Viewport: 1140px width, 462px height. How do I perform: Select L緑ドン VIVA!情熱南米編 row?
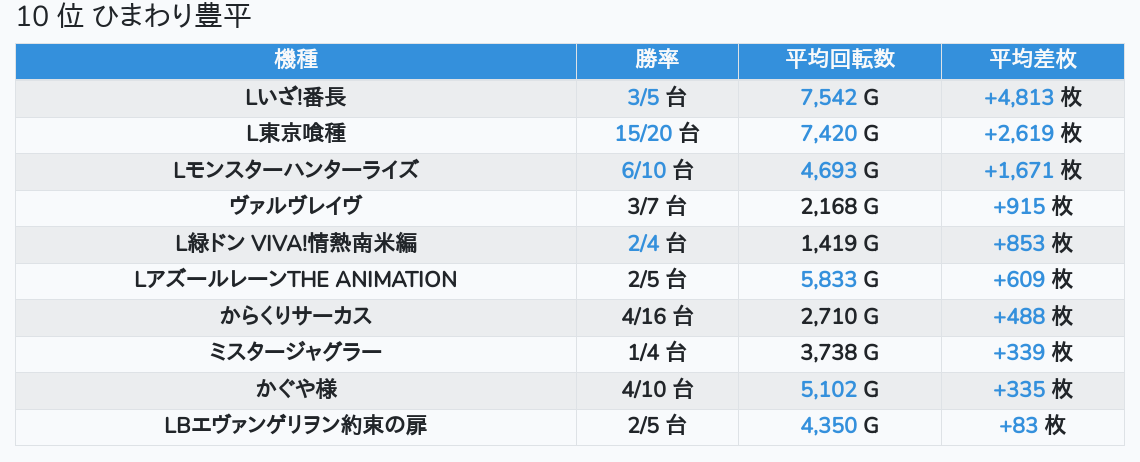click(x=570, y=244)
